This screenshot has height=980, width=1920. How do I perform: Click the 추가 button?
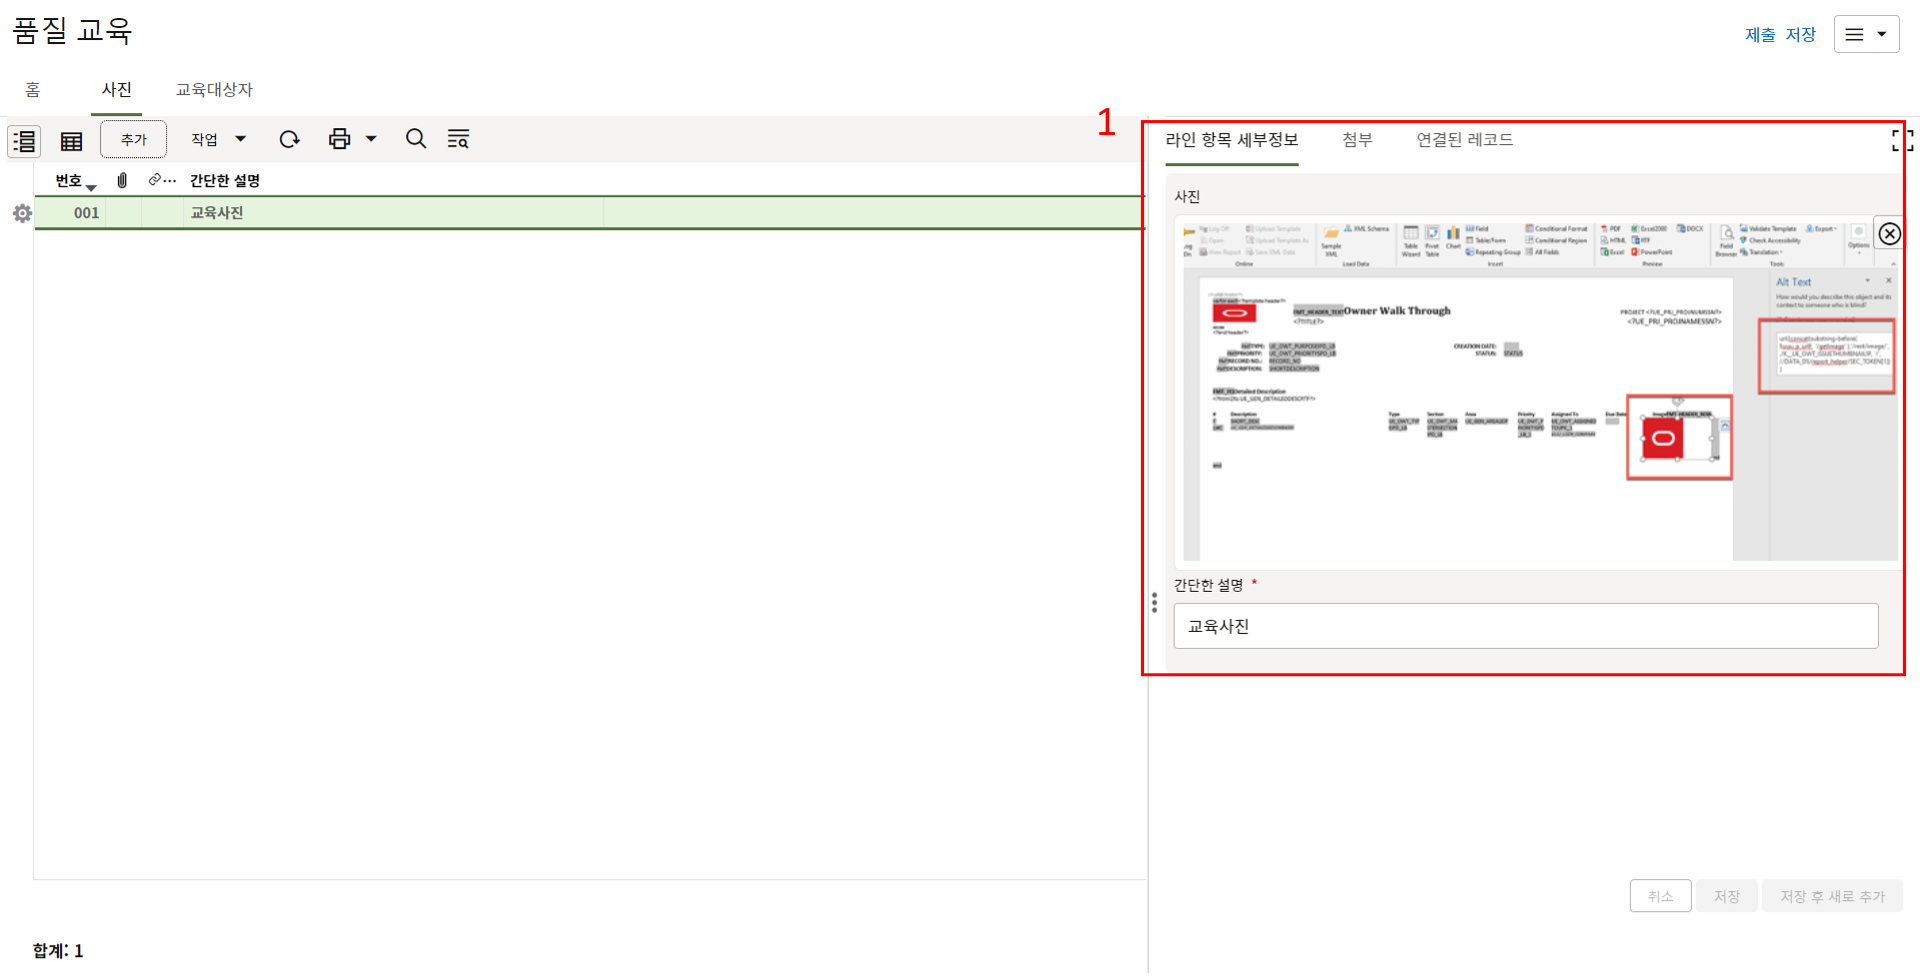[133, 139]
